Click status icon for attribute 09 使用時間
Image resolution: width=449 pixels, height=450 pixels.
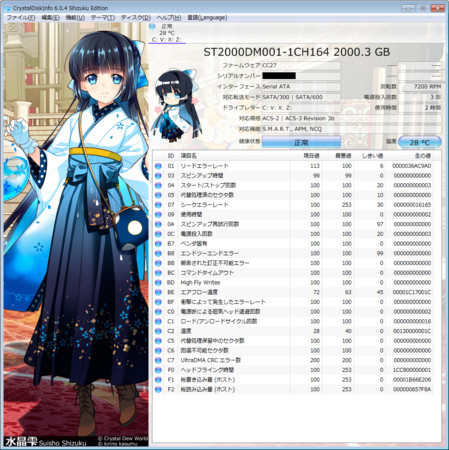pos(158,214)
